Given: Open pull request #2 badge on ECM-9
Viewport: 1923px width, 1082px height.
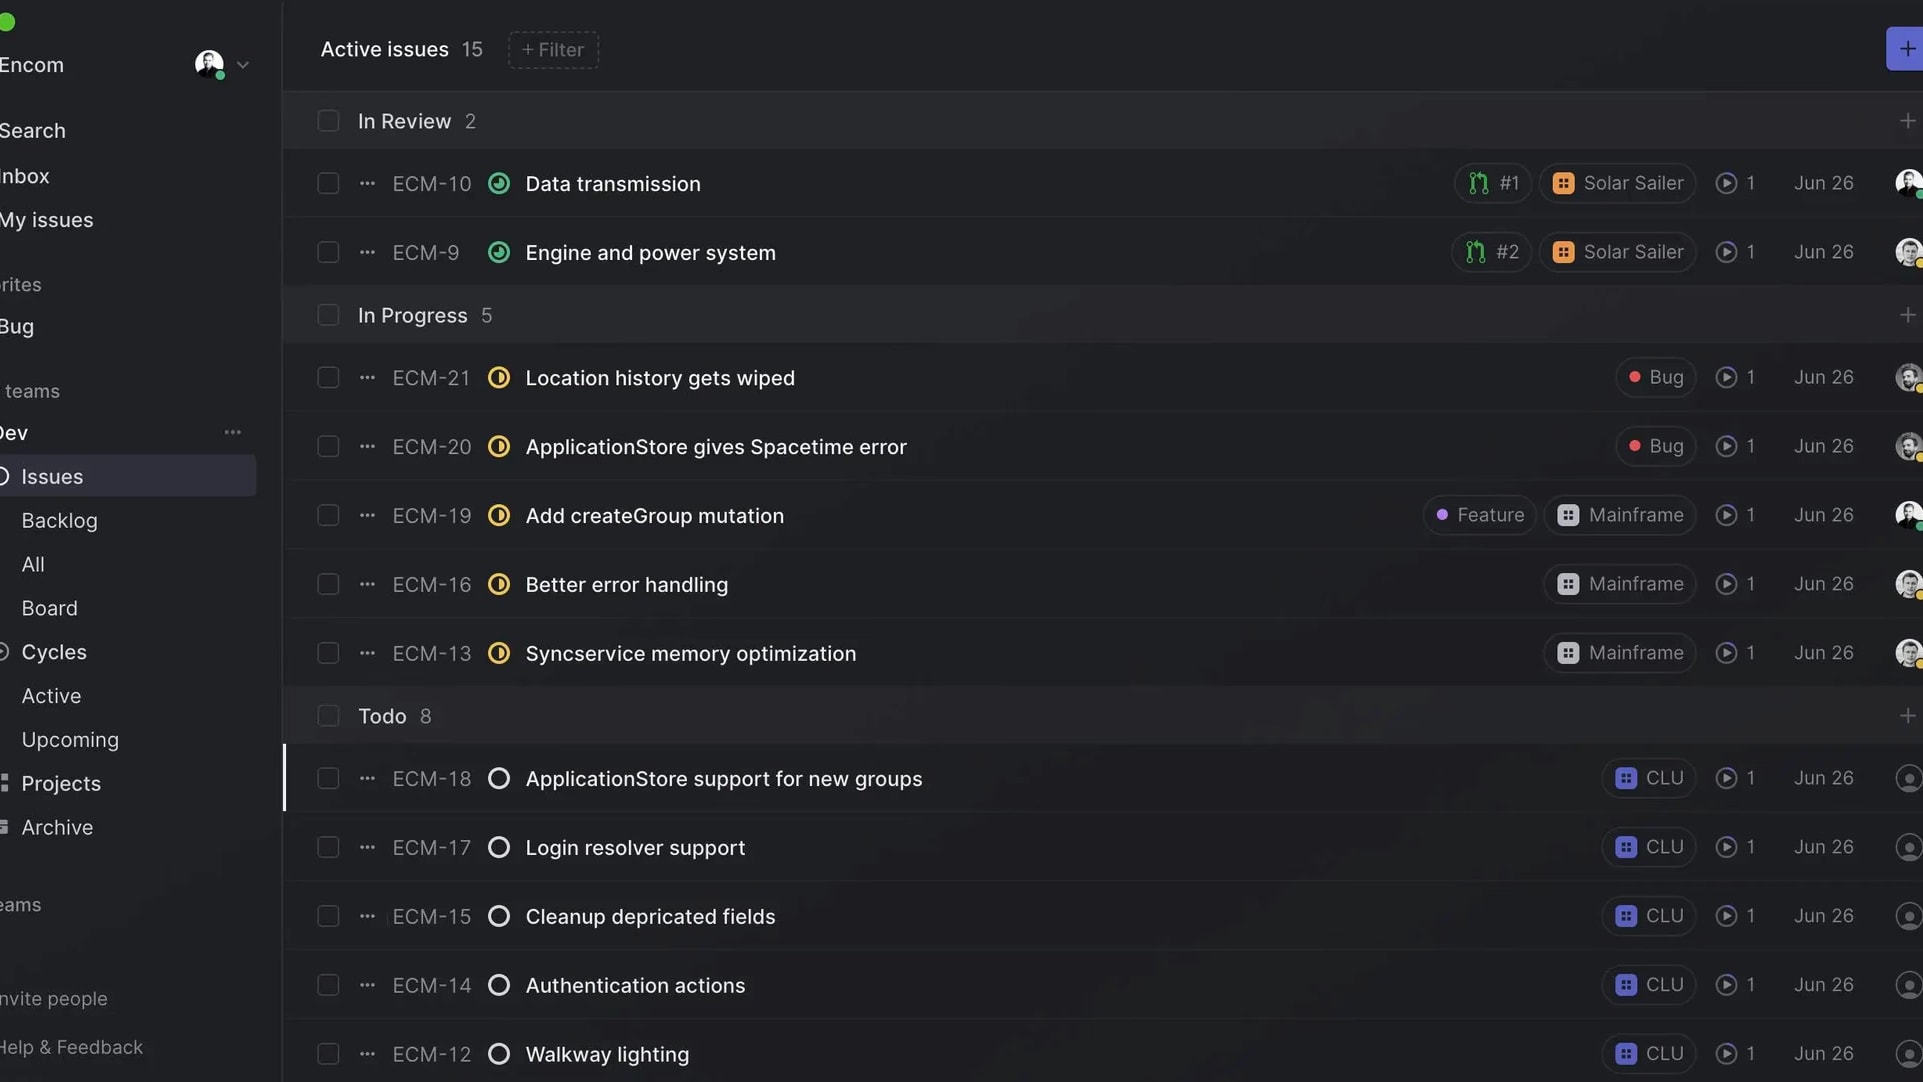Looking at the screenshot, I should click(1491, 252).
